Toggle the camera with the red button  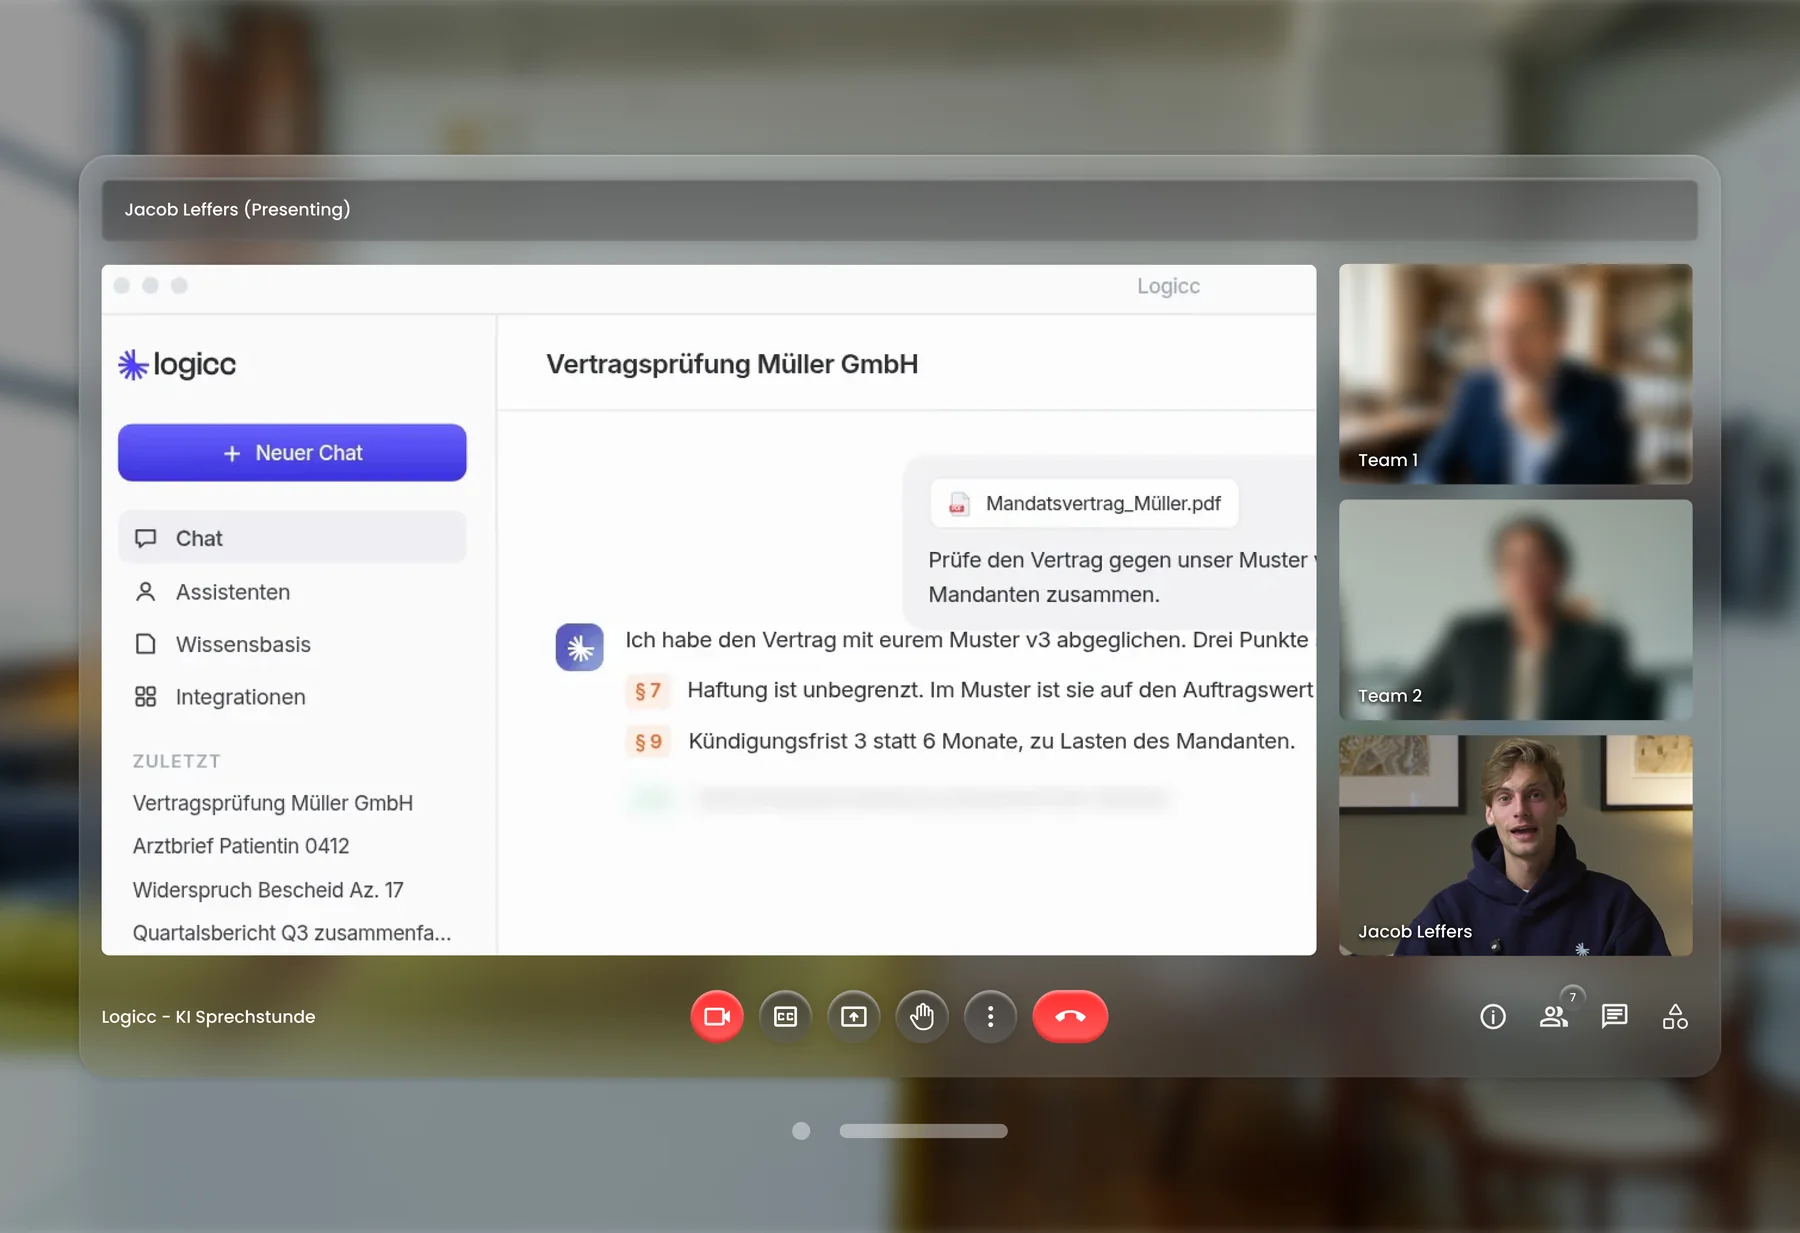717,1016
